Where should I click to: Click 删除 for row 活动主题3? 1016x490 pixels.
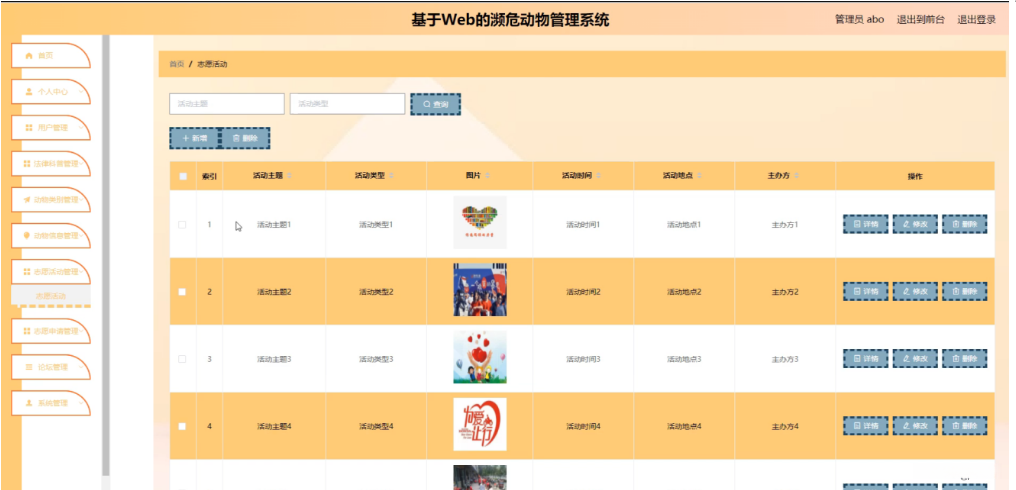(x=965, y=358)
